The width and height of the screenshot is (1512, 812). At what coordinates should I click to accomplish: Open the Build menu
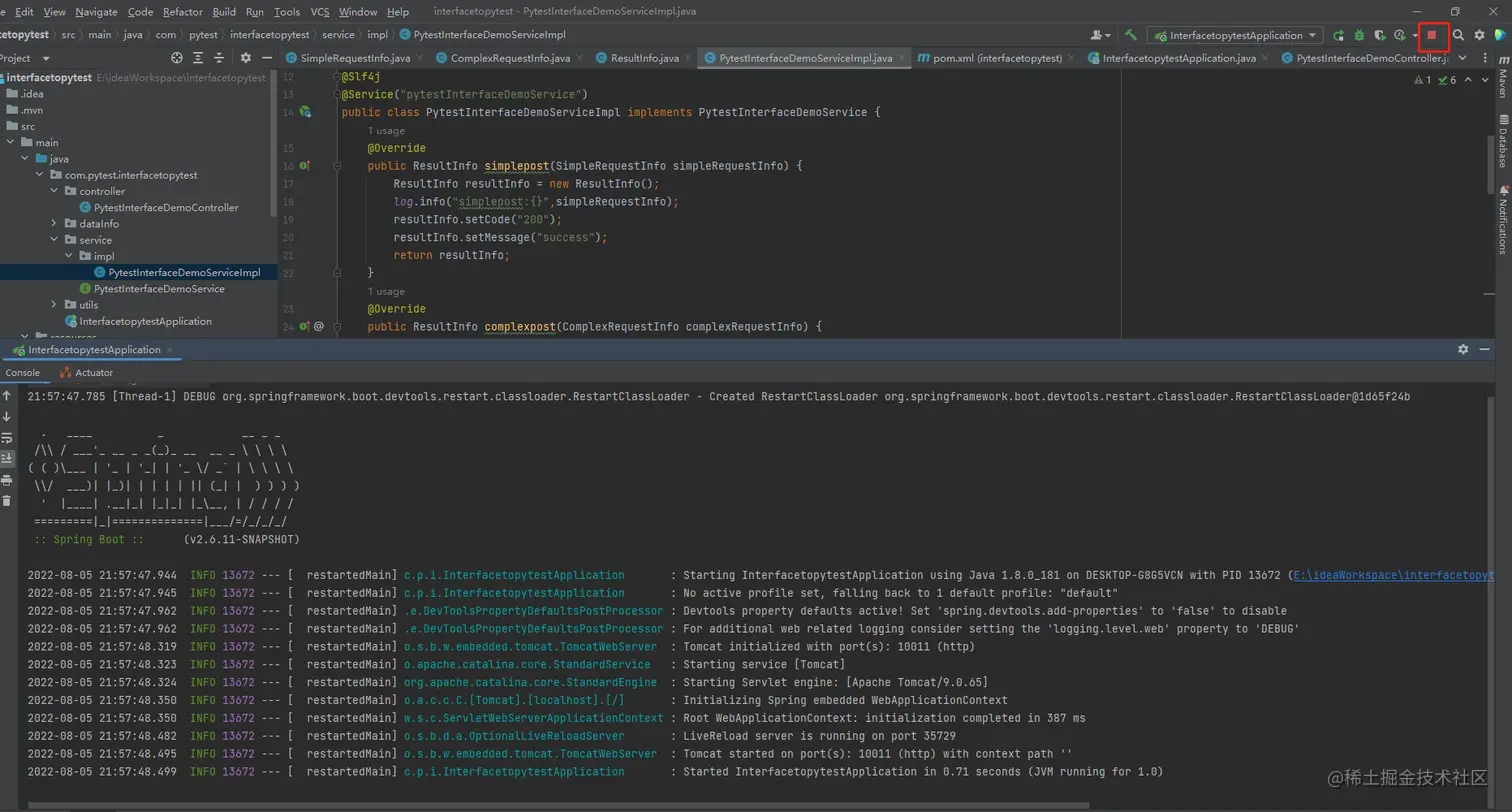pyautogui.click(x=224, y=12)
